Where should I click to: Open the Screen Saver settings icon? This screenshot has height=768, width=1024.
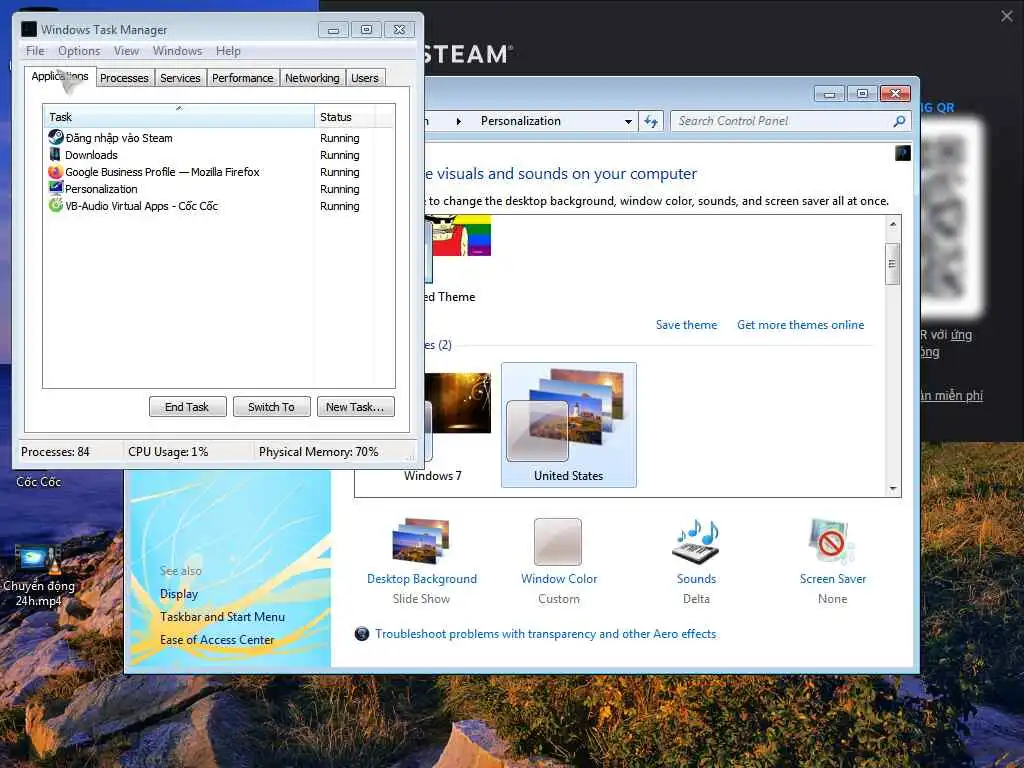[x=831, y=541]
